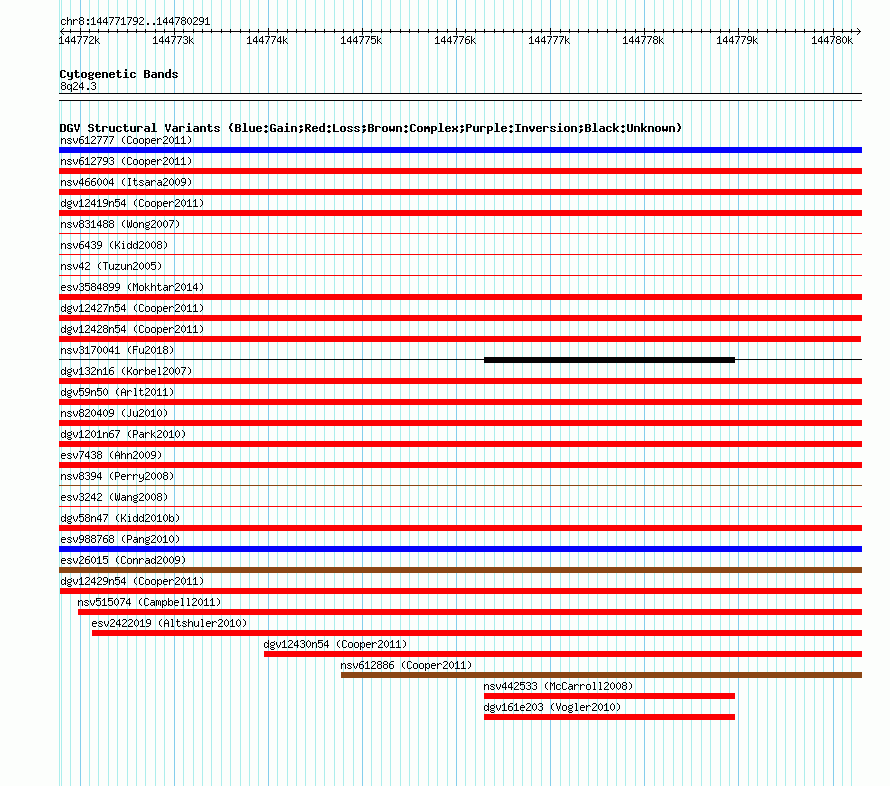Select the blue esv988768 gain bar

point(460,549)
